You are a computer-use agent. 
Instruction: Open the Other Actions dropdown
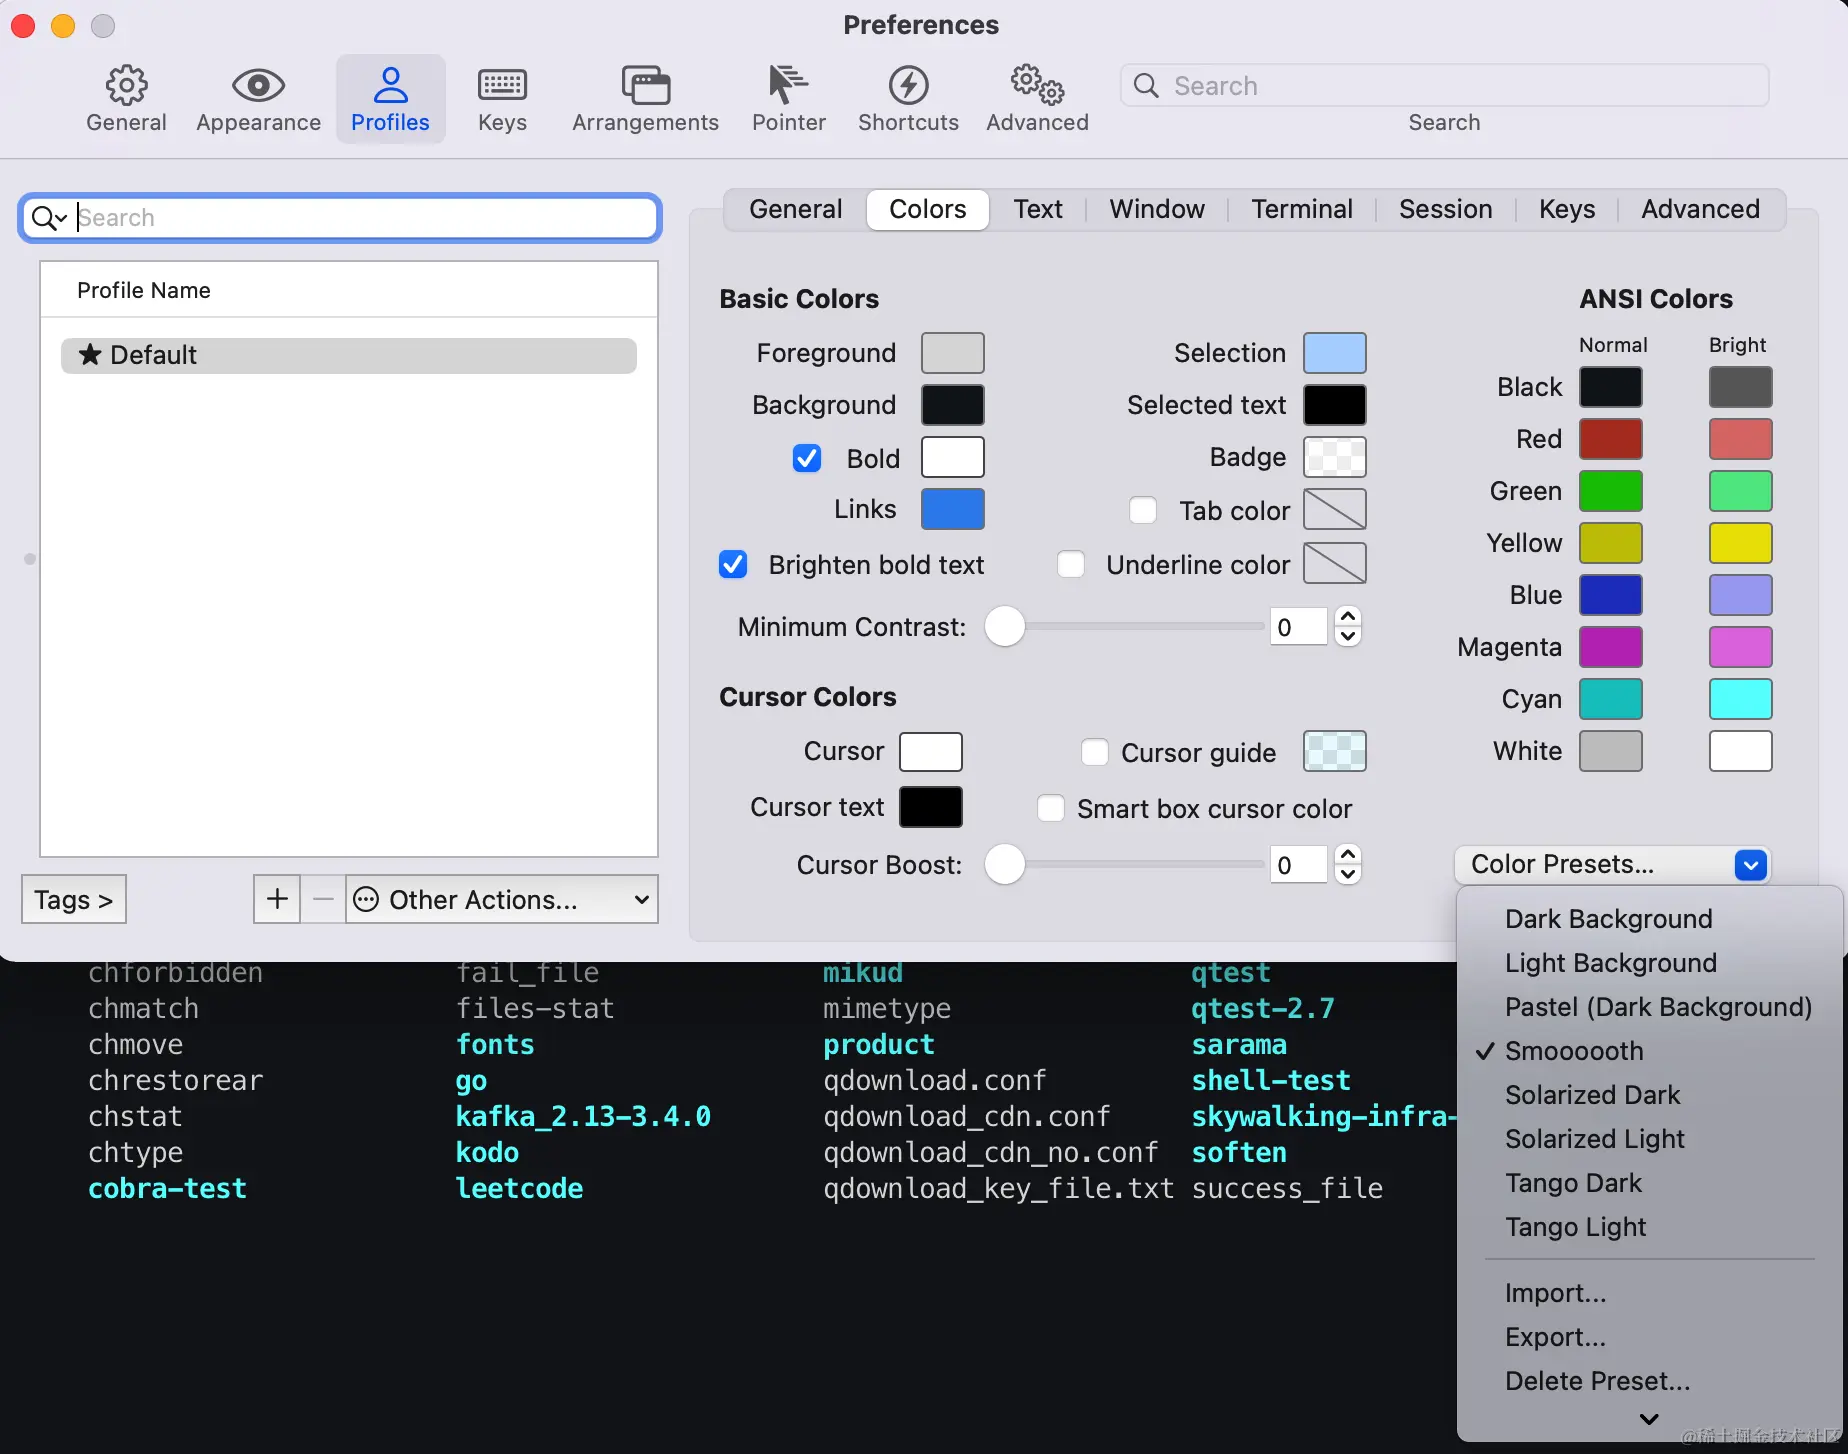coord(502,899)
